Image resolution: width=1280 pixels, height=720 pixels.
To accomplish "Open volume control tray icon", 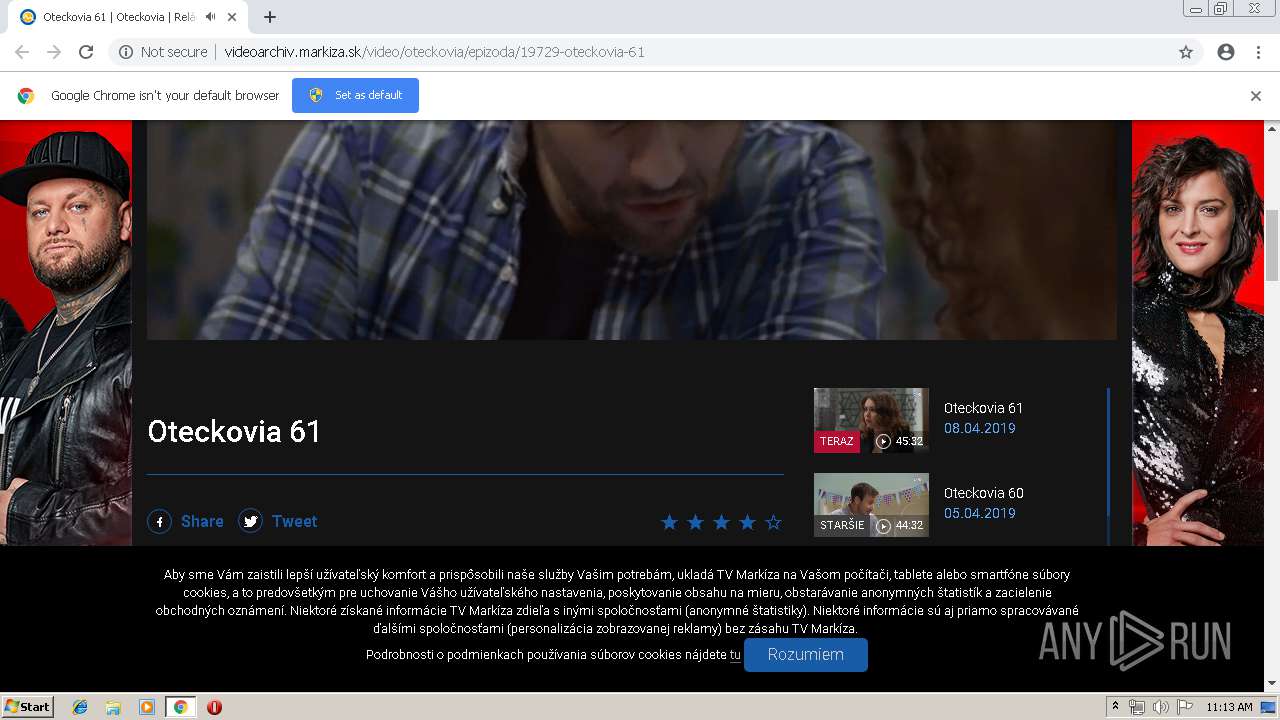I will [1160, 707].
